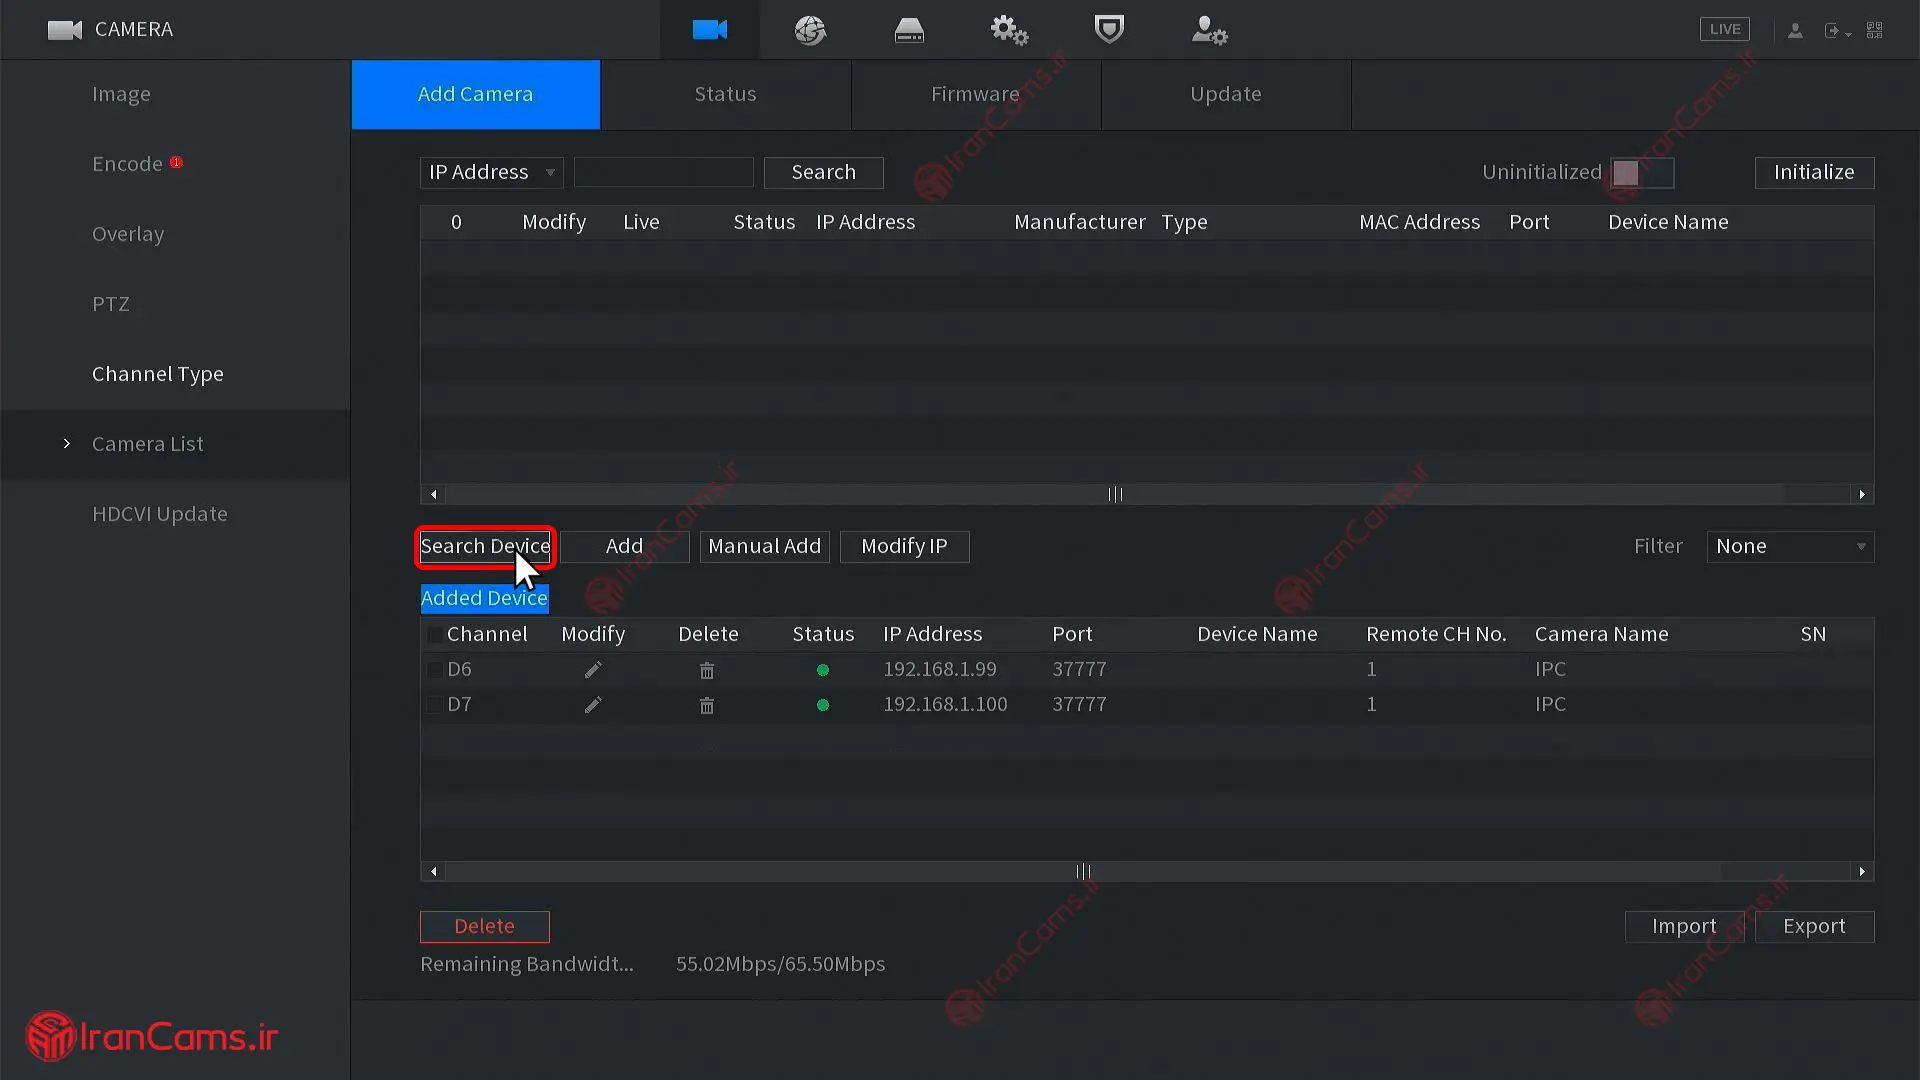The width and height of the screenshot is (1920, 1080).
Task: Open the PTZ menu in sidebar
Action: pyautogui.click(x=111, y=304)
